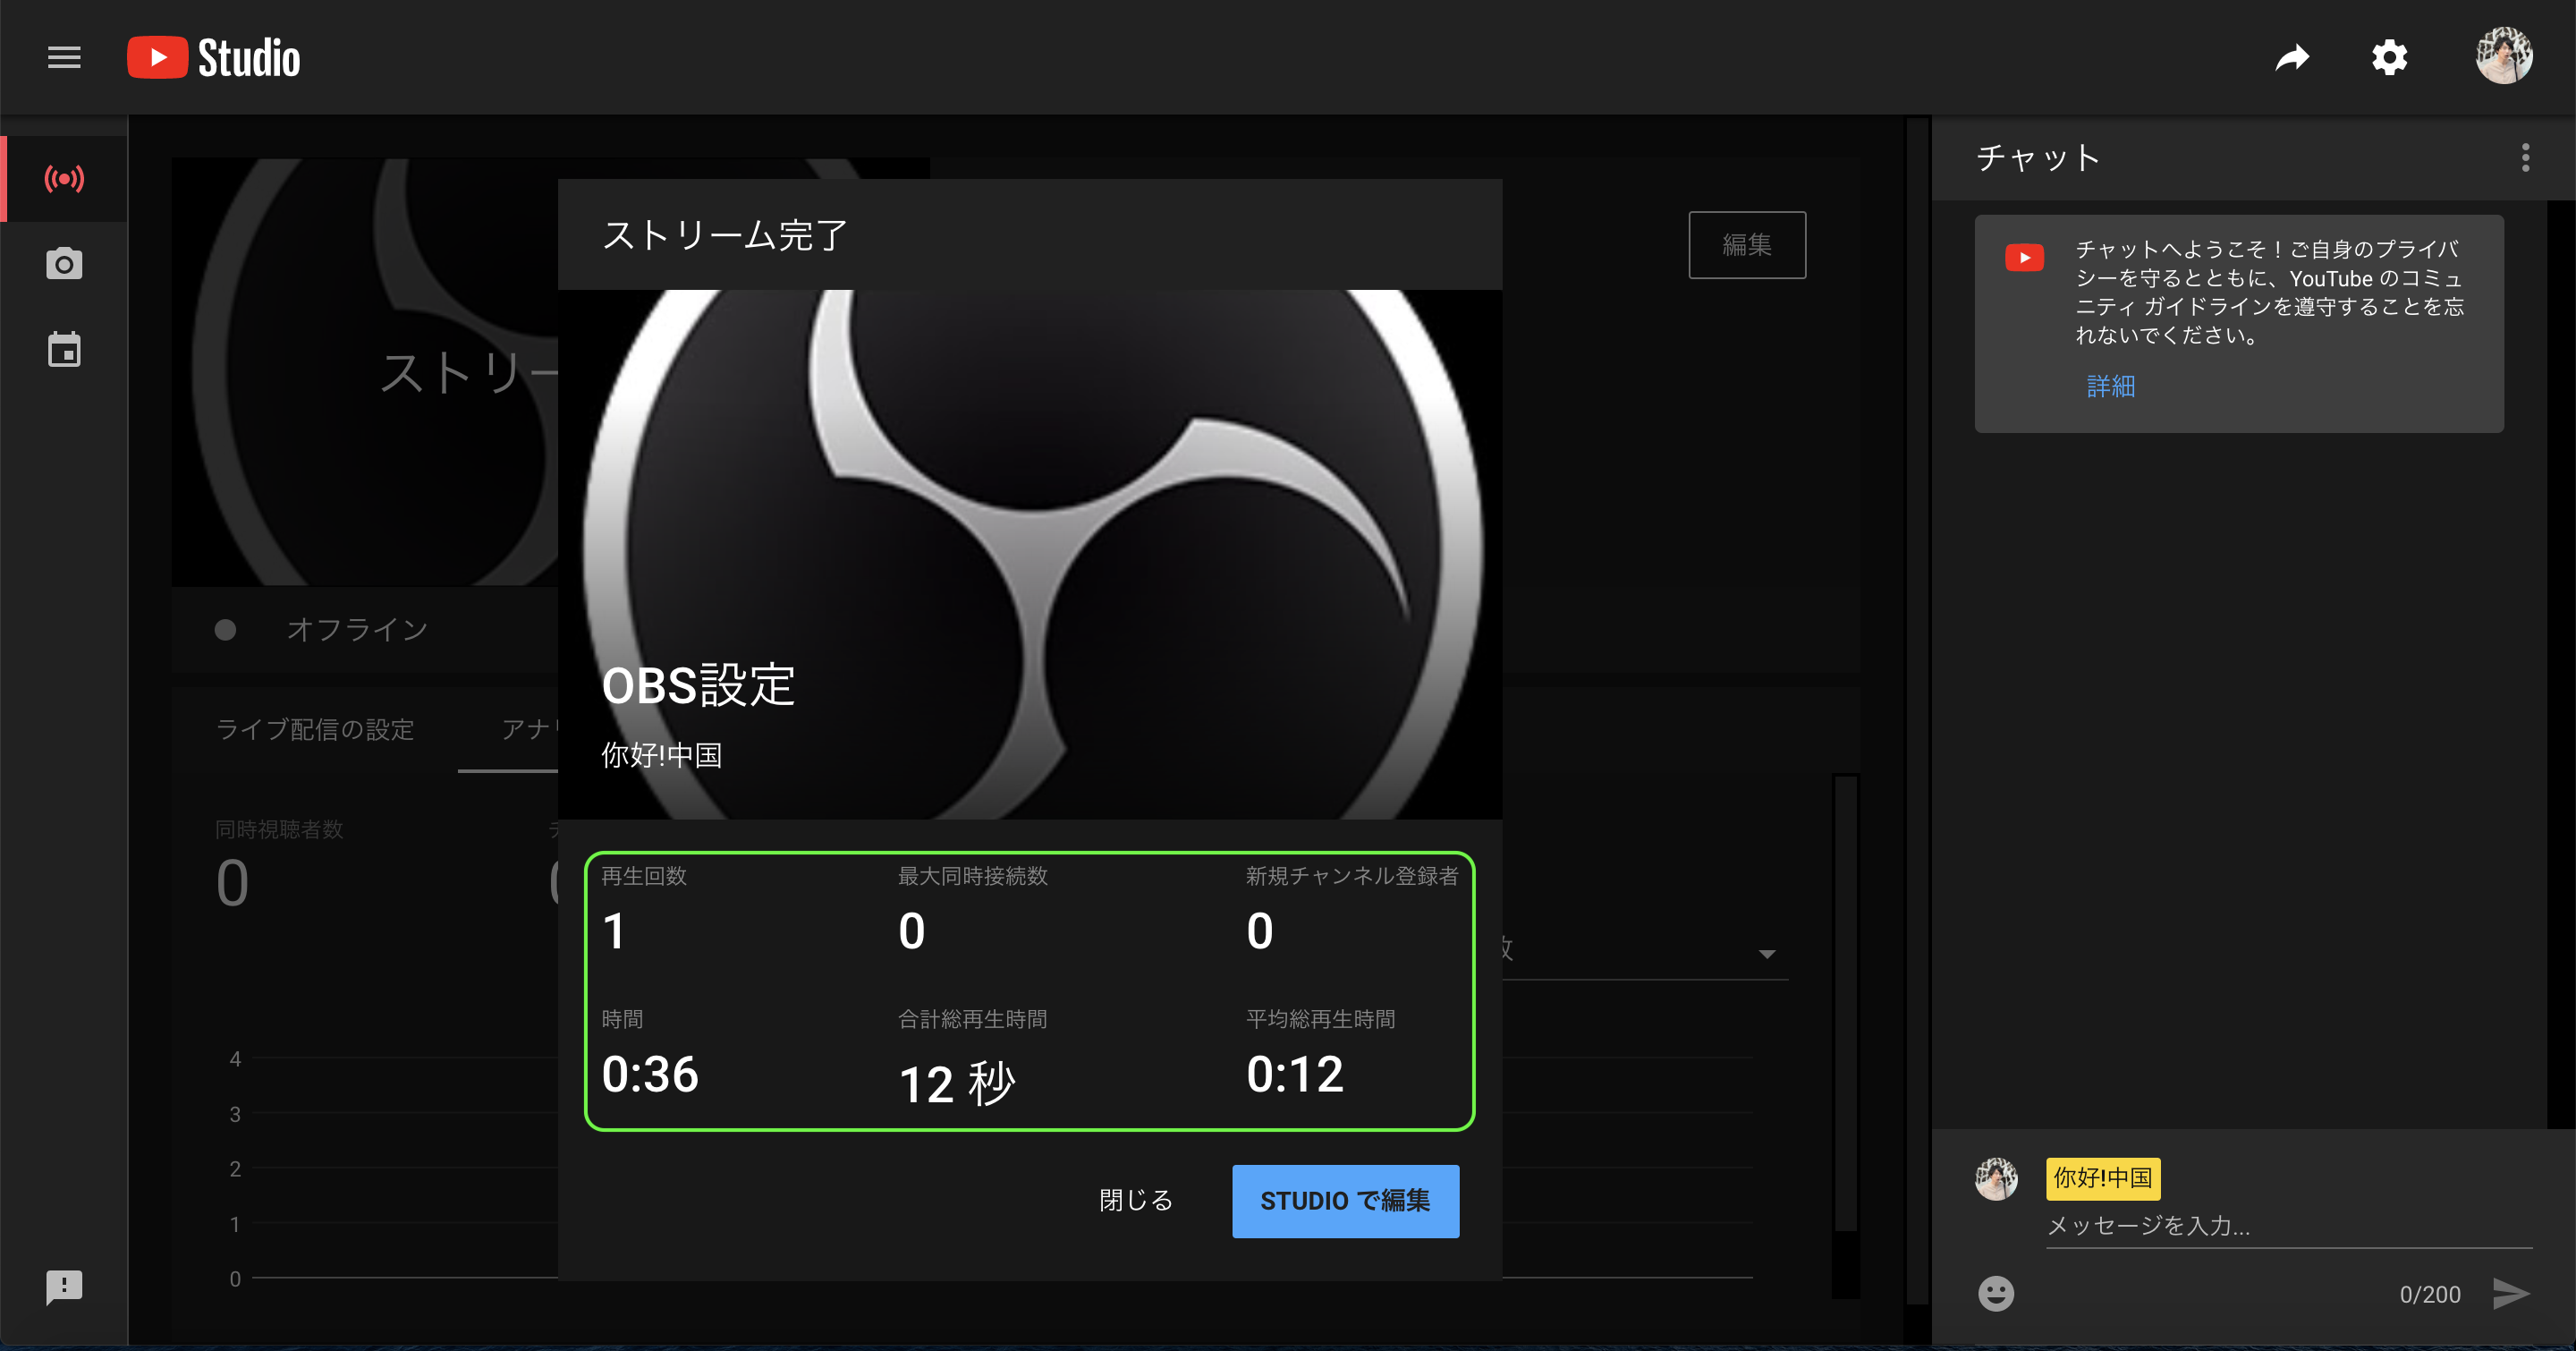Click the share arrow icon
The width and height of the screenshot is (2576, 1351).
pyautogui.click(x=2292, y=58)
